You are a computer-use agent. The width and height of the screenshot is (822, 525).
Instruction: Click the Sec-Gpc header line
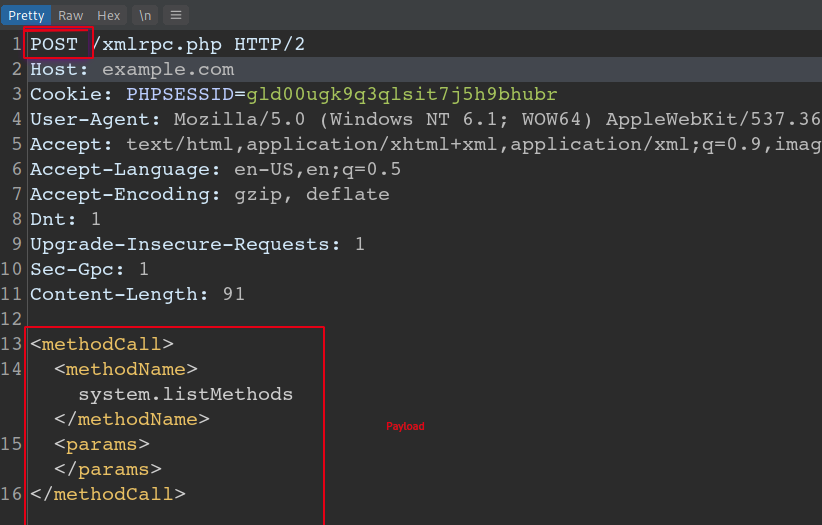[89, 270]
